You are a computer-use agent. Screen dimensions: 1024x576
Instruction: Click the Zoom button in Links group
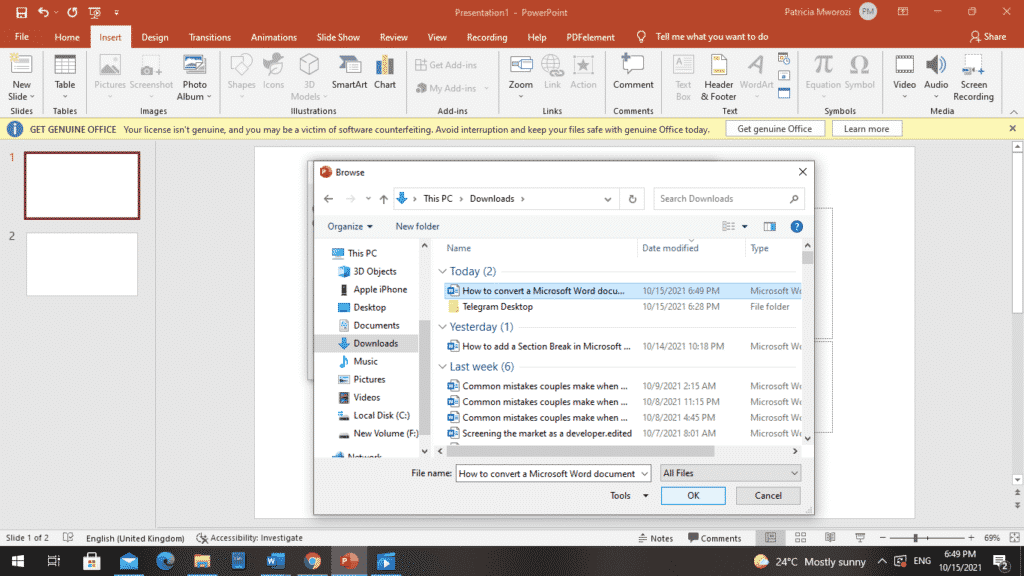[x=520, y=77]
